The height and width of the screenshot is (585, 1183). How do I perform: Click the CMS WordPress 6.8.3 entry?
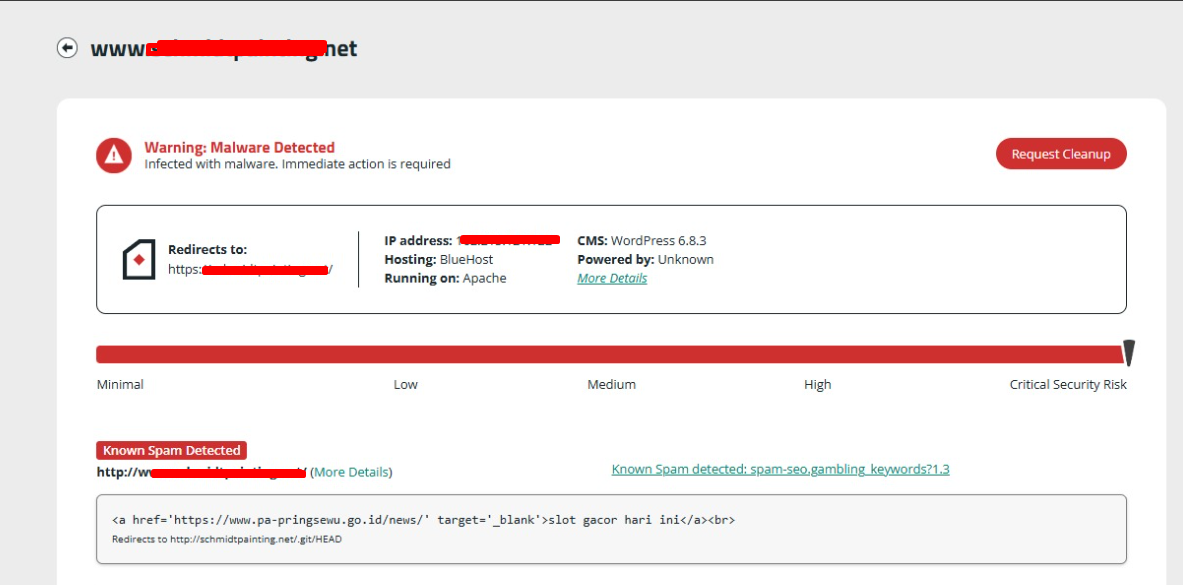pyautogui.click(x=641, y=240)
